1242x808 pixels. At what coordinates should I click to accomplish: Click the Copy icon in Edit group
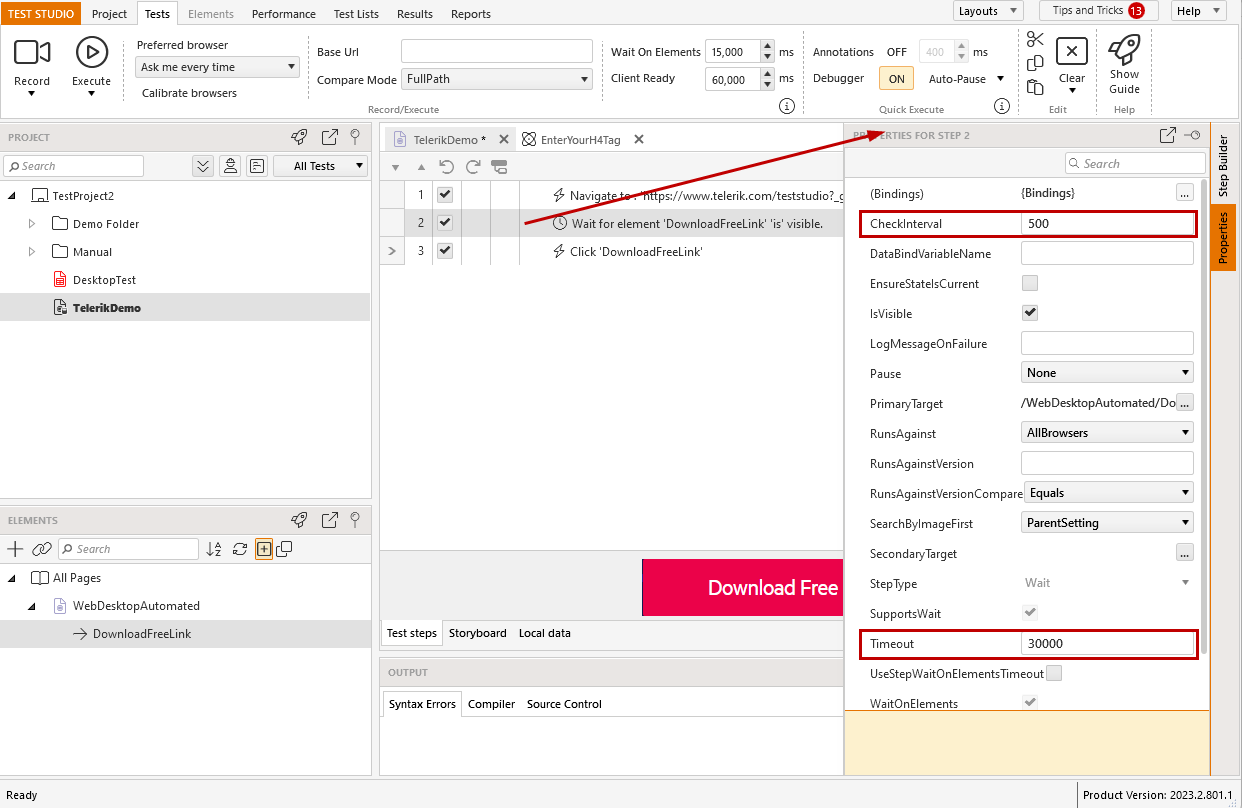click(1035, 63)
